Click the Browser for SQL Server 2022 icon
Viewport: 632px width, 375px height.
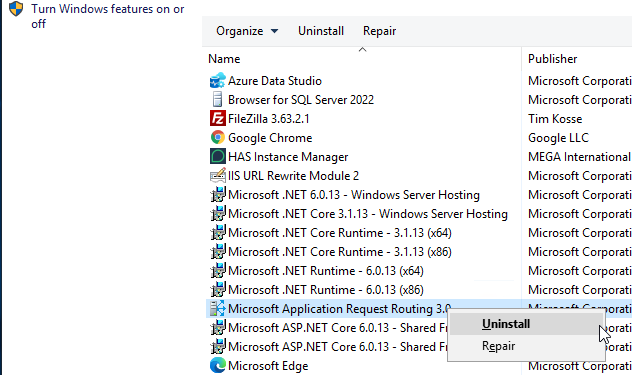[x=218, y=100]
